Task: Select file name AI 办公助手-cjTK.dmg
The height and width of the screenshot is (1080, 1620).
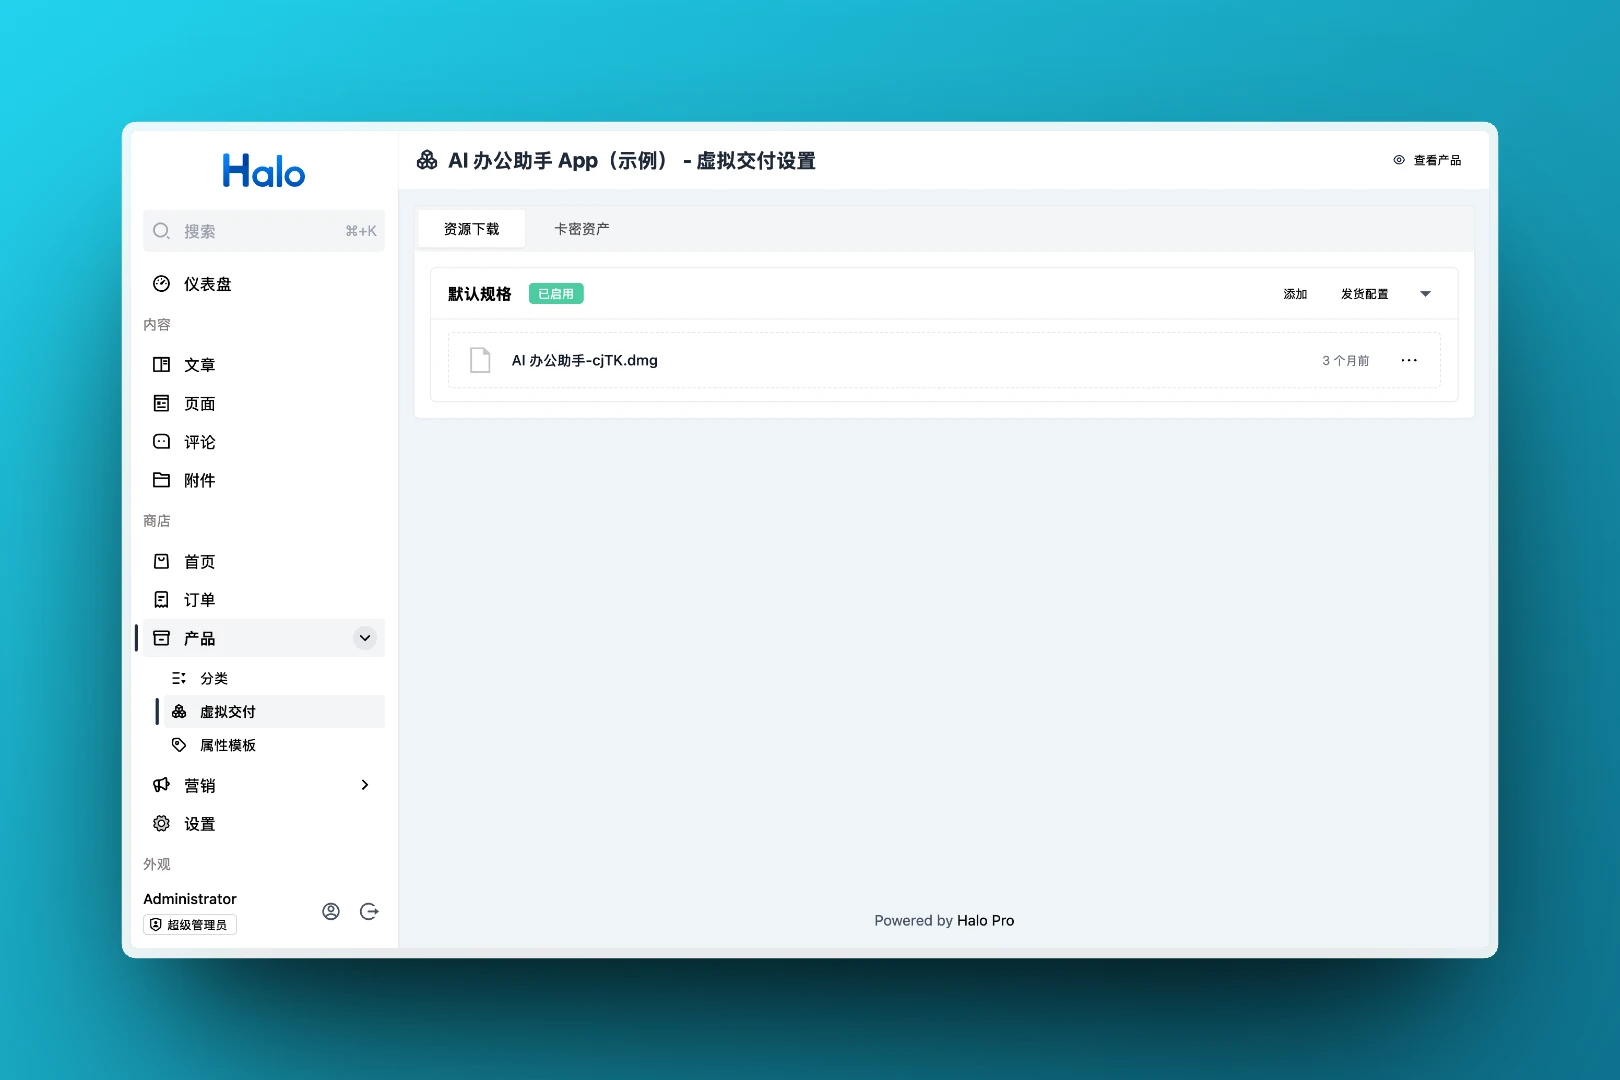Action: [585, 360]
